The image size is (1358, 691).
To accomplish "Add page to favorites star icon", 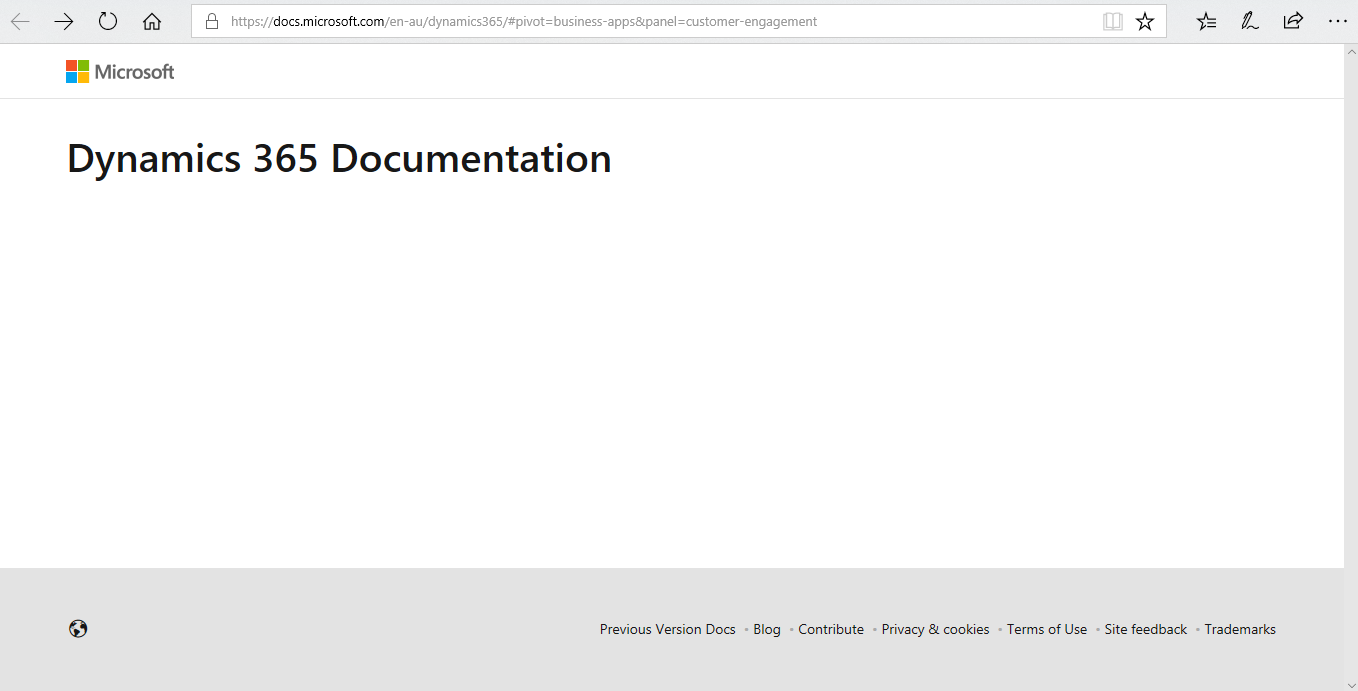I will (x=1145, y=21).
